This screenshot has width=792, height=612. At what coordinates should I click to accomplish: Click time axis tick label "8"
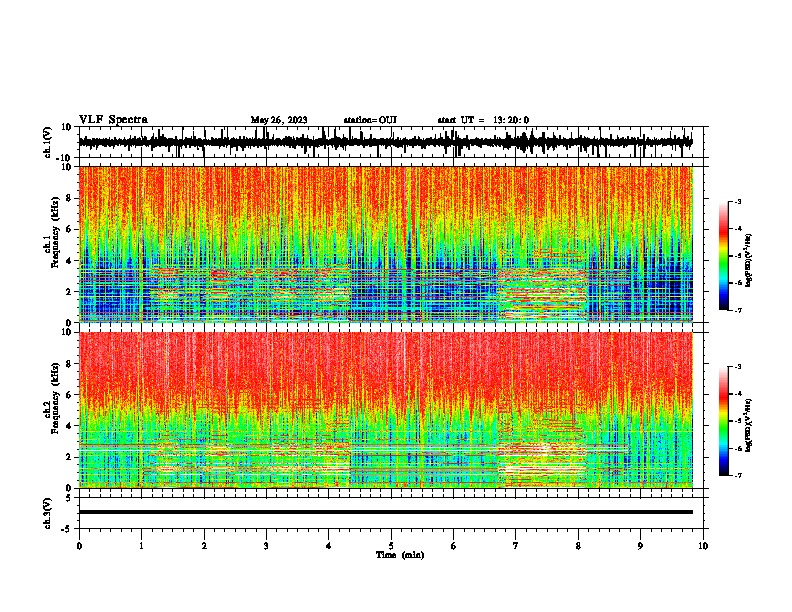[x=578, y=546]
